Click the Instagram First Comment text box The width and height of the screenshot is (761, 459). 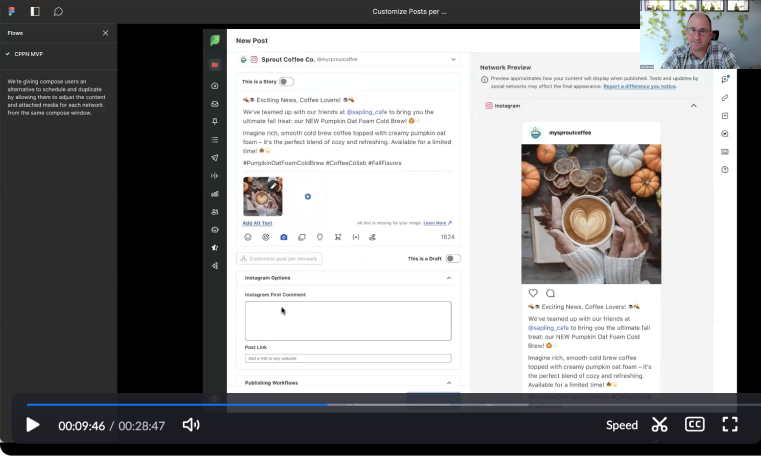(347, 321)
